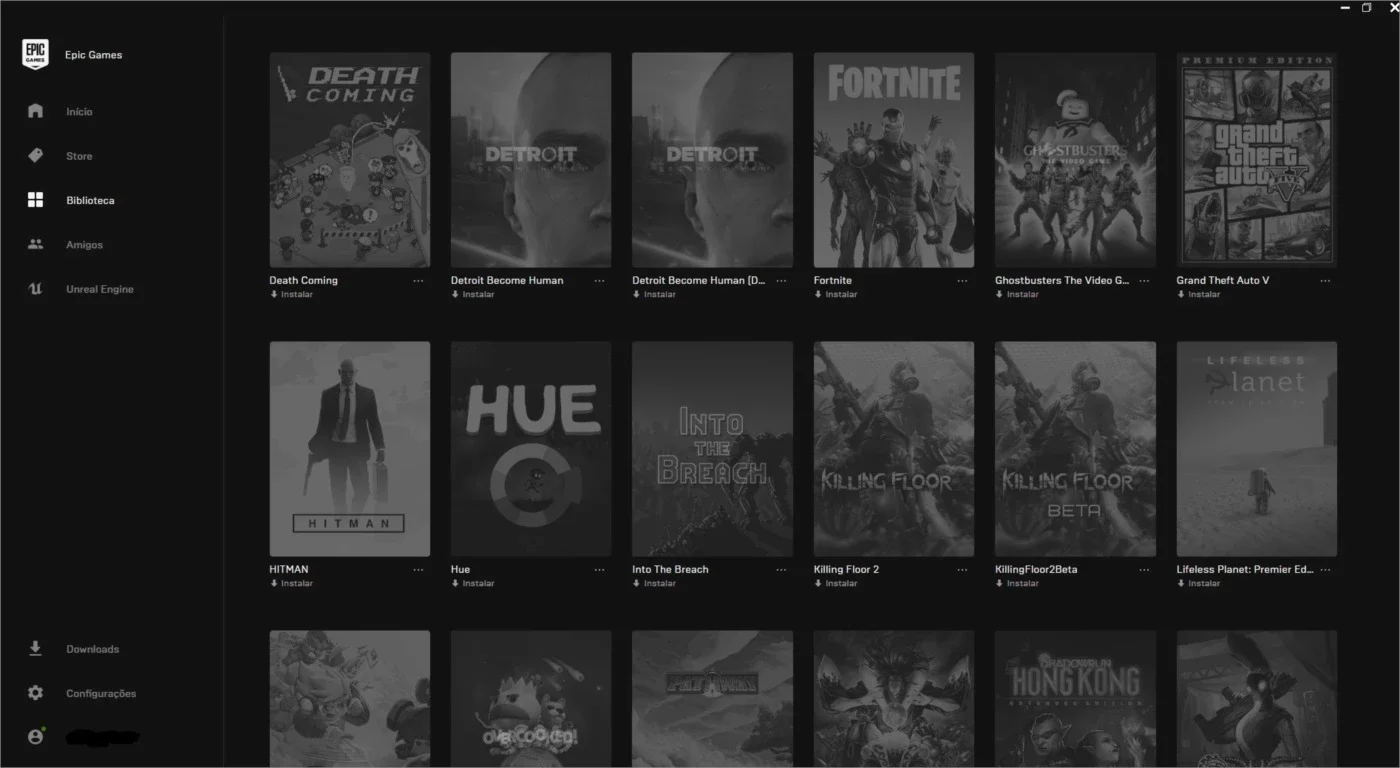Click the Into The Breach title text
This screenshot has height=768, width=1400.
tap(670, 570)
